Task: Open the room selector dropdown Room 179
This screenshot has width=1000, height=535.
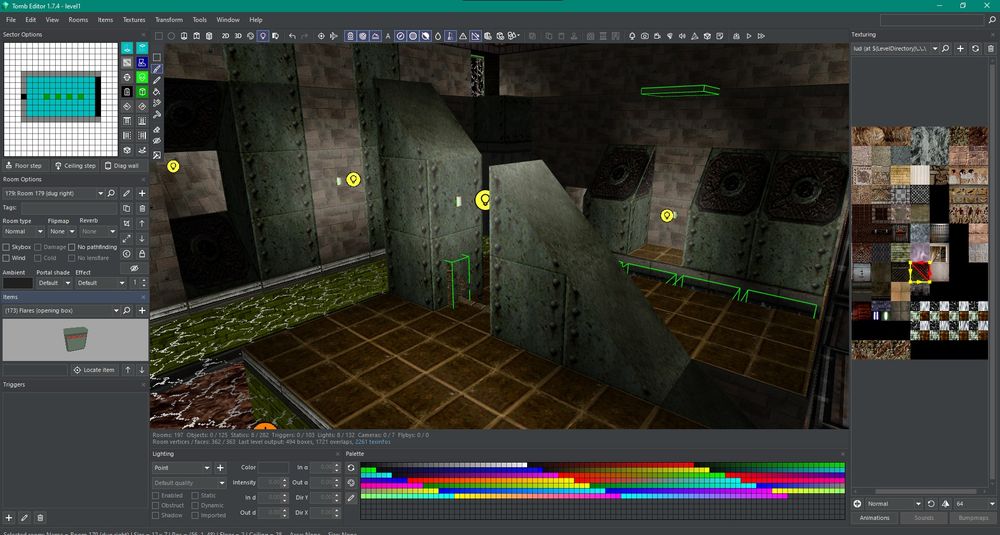Action: 54,193
